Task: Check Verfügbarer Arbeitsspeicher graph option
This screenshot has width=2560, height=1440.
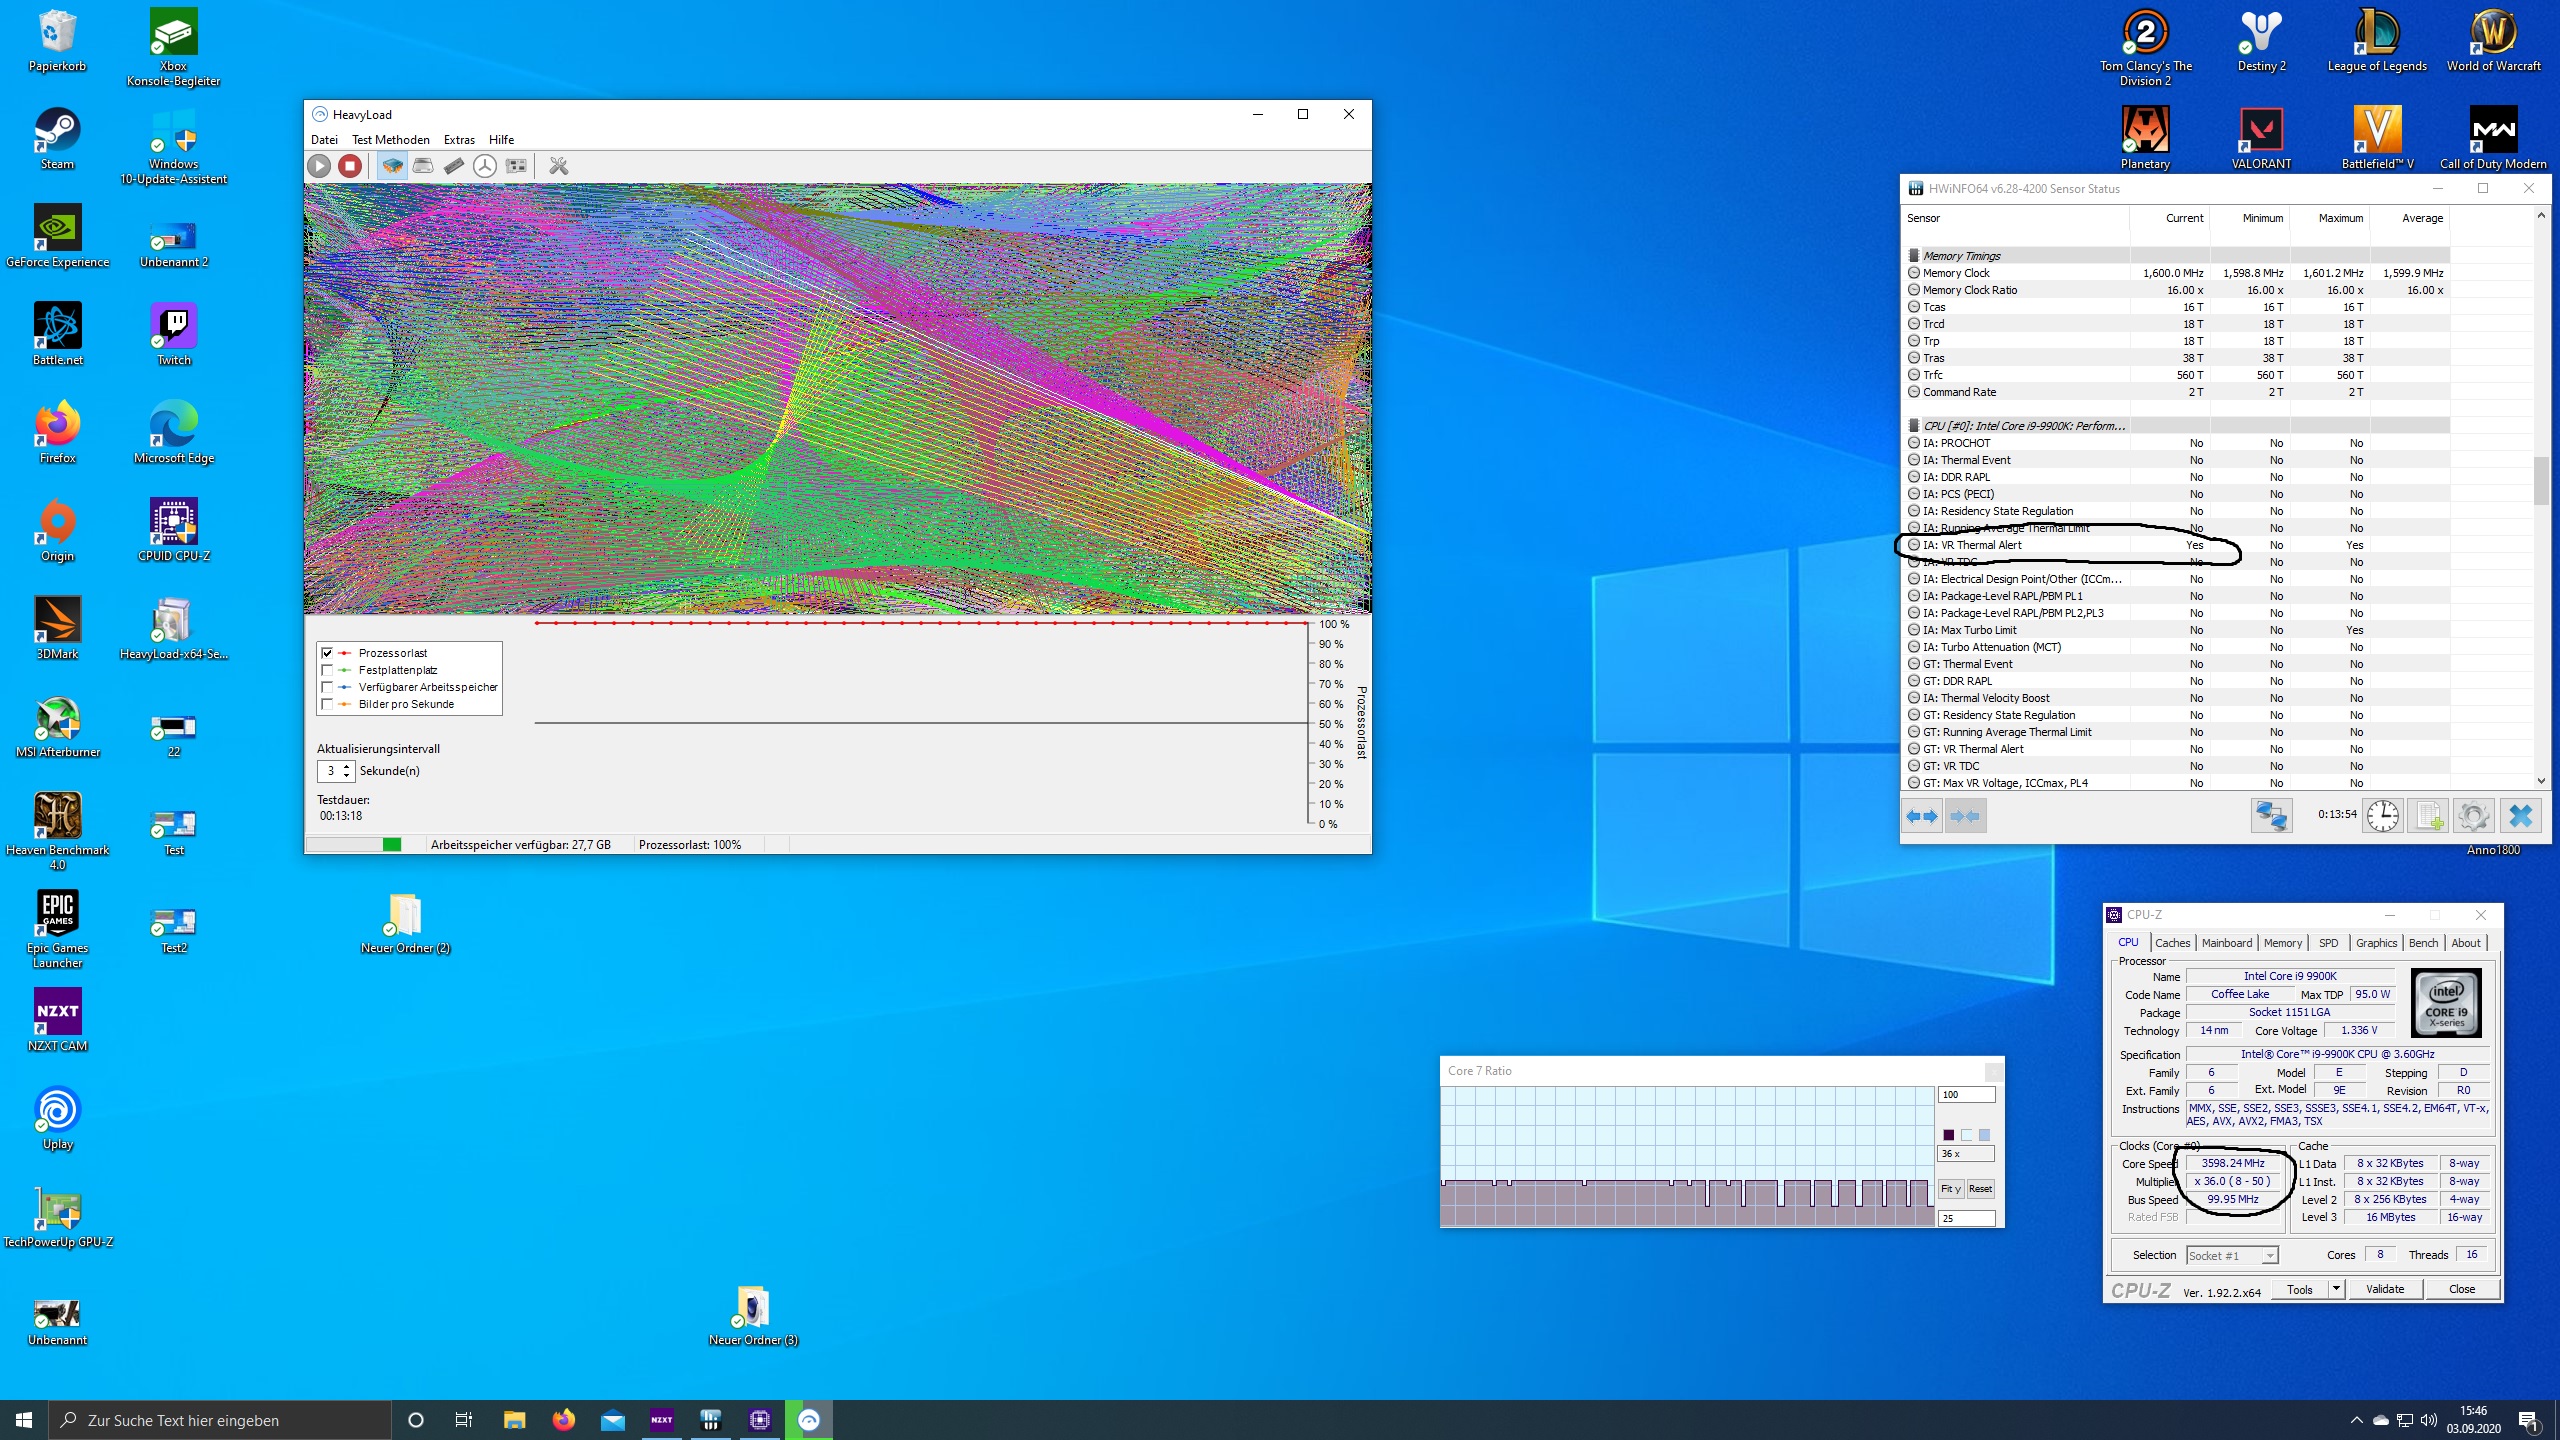Action: pyautogui.click(x=327, y=687)
